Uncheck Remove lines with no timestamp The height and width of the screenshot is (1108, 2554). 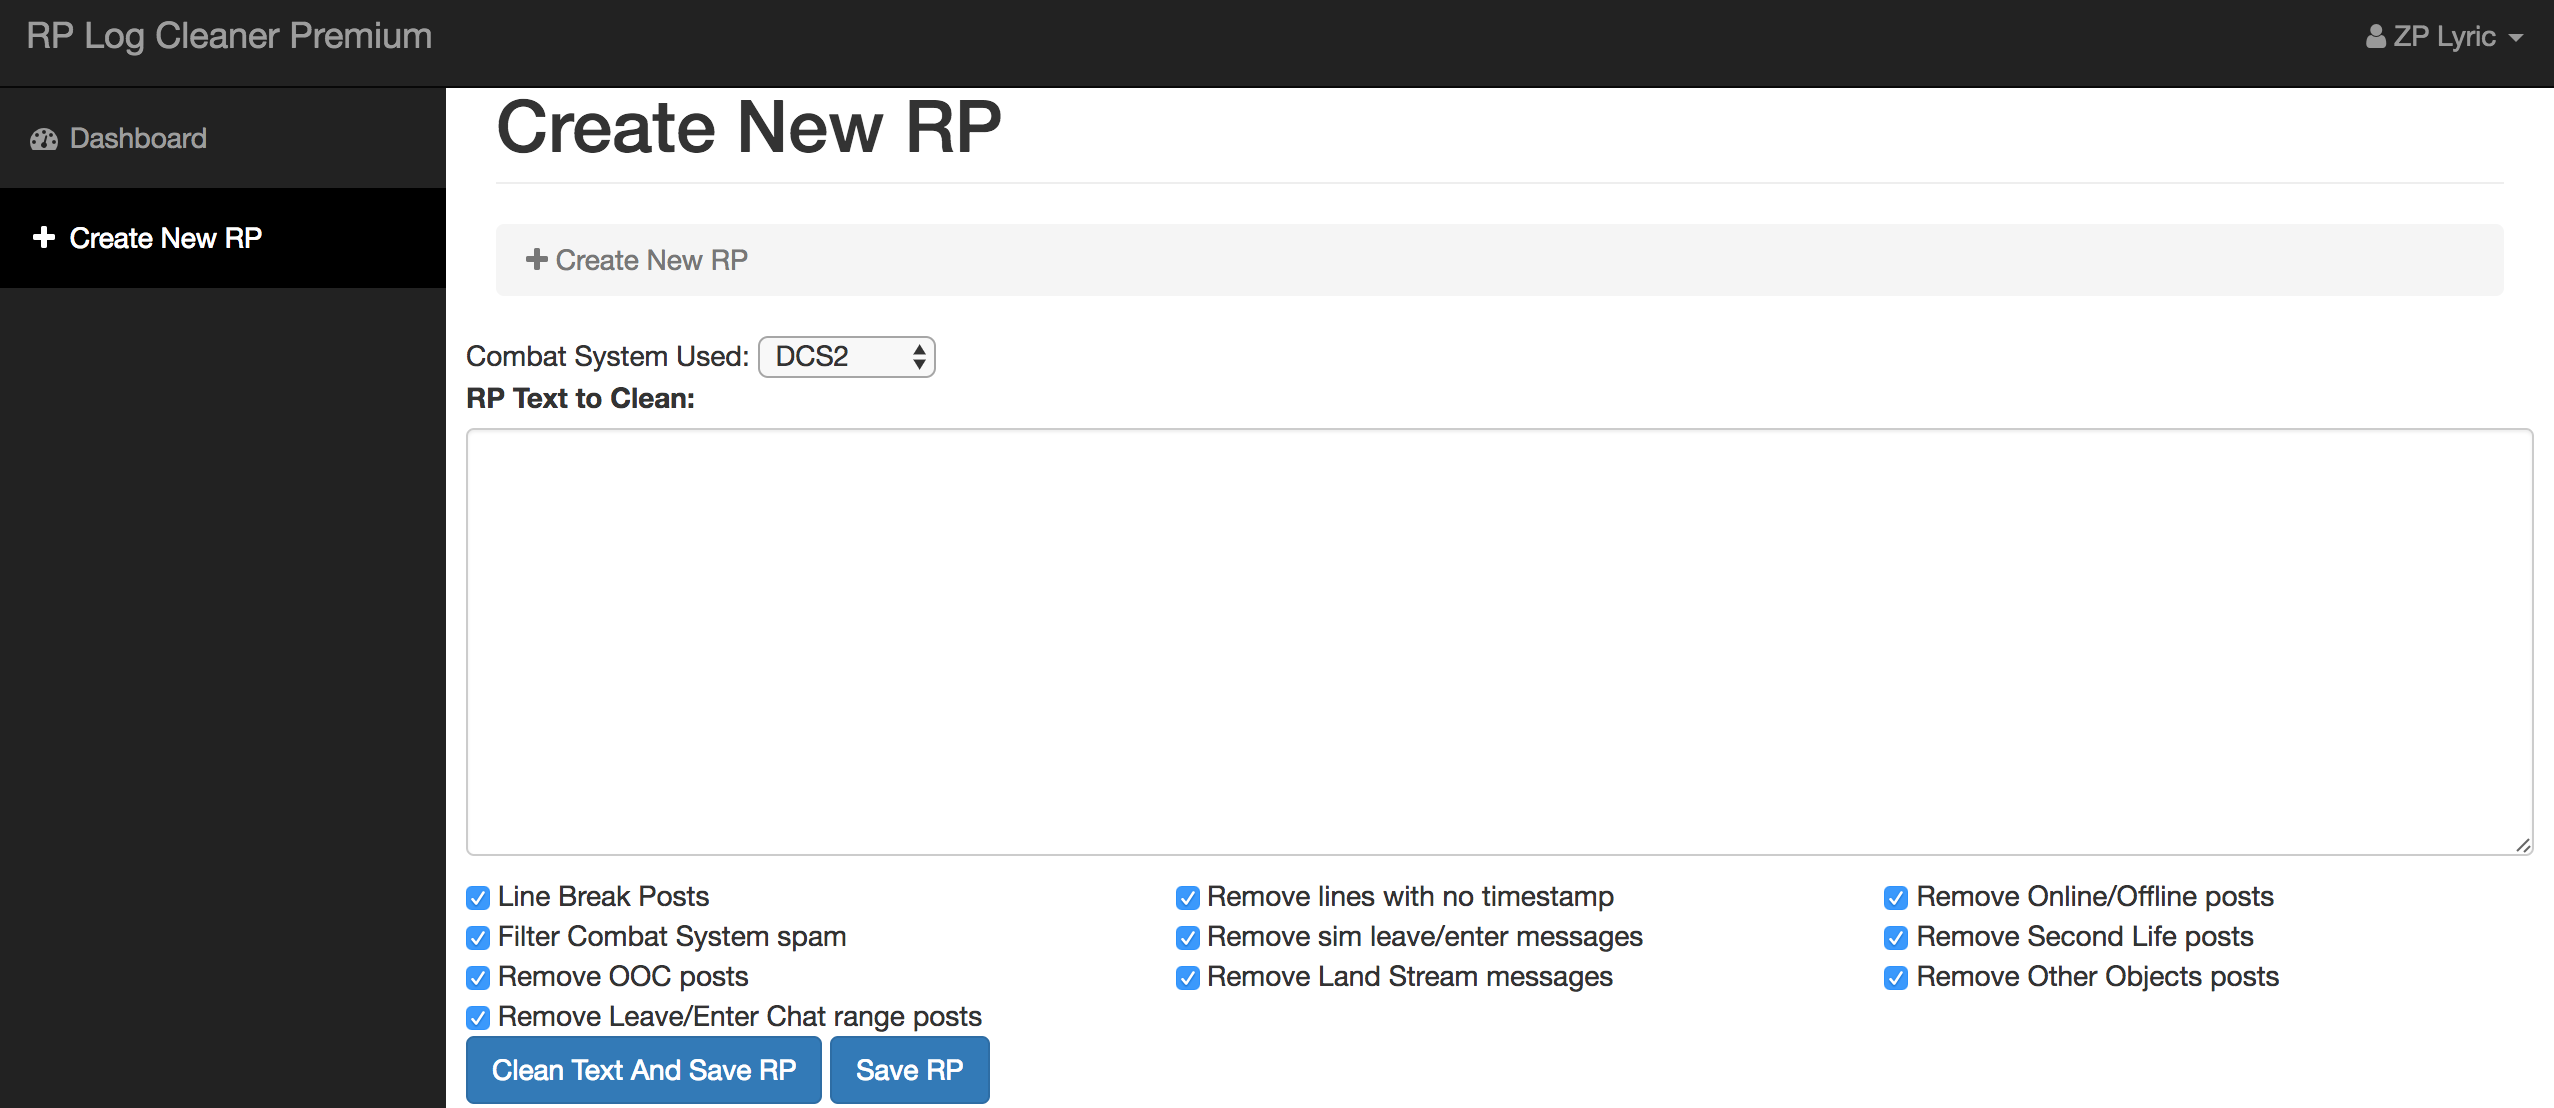[x=1187, y=897]
